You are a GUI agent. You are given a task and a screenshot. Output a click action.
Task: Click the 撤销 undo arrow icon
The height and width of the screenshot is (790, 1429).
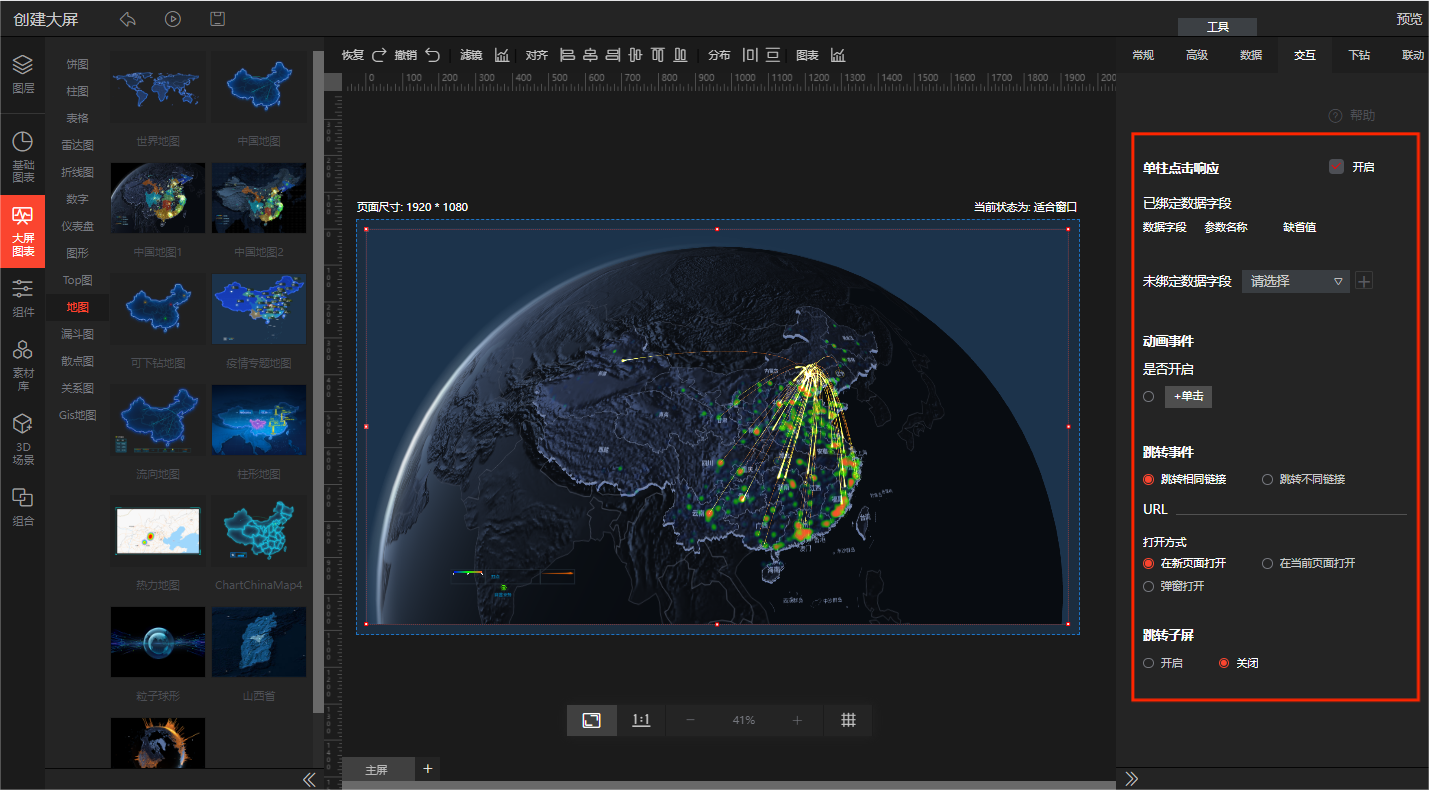click(432, 55)
